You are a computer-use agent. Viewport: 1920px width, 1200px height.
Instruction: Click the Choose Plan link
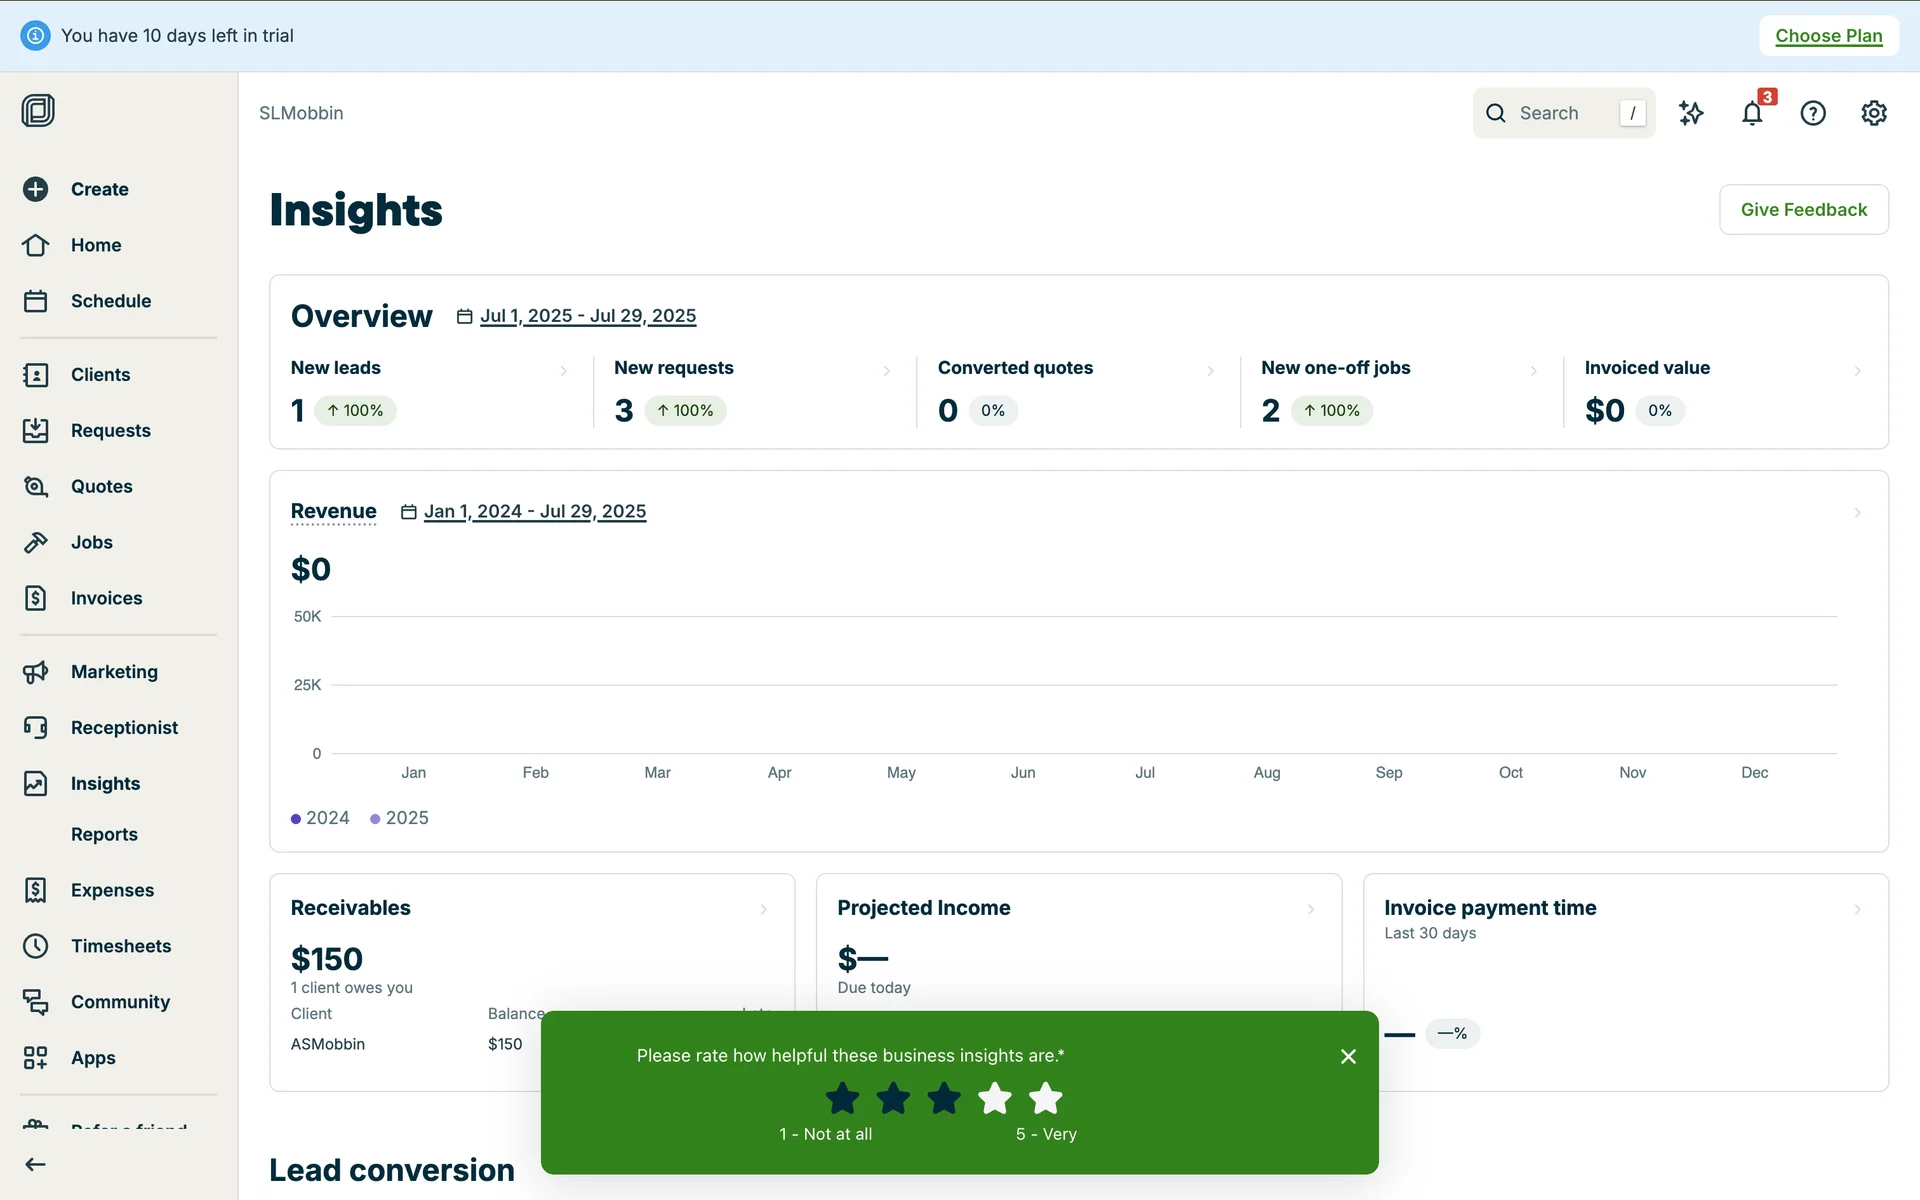(1828, 36)
